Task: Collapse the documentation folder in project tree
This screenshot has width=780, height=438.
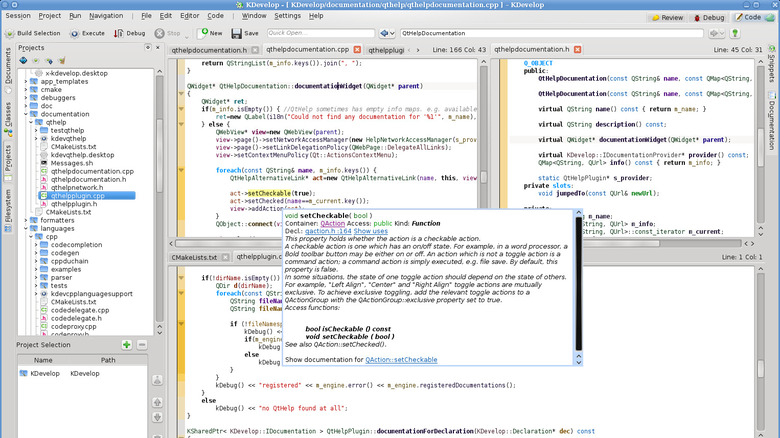Action: click(x=27, y=114)
